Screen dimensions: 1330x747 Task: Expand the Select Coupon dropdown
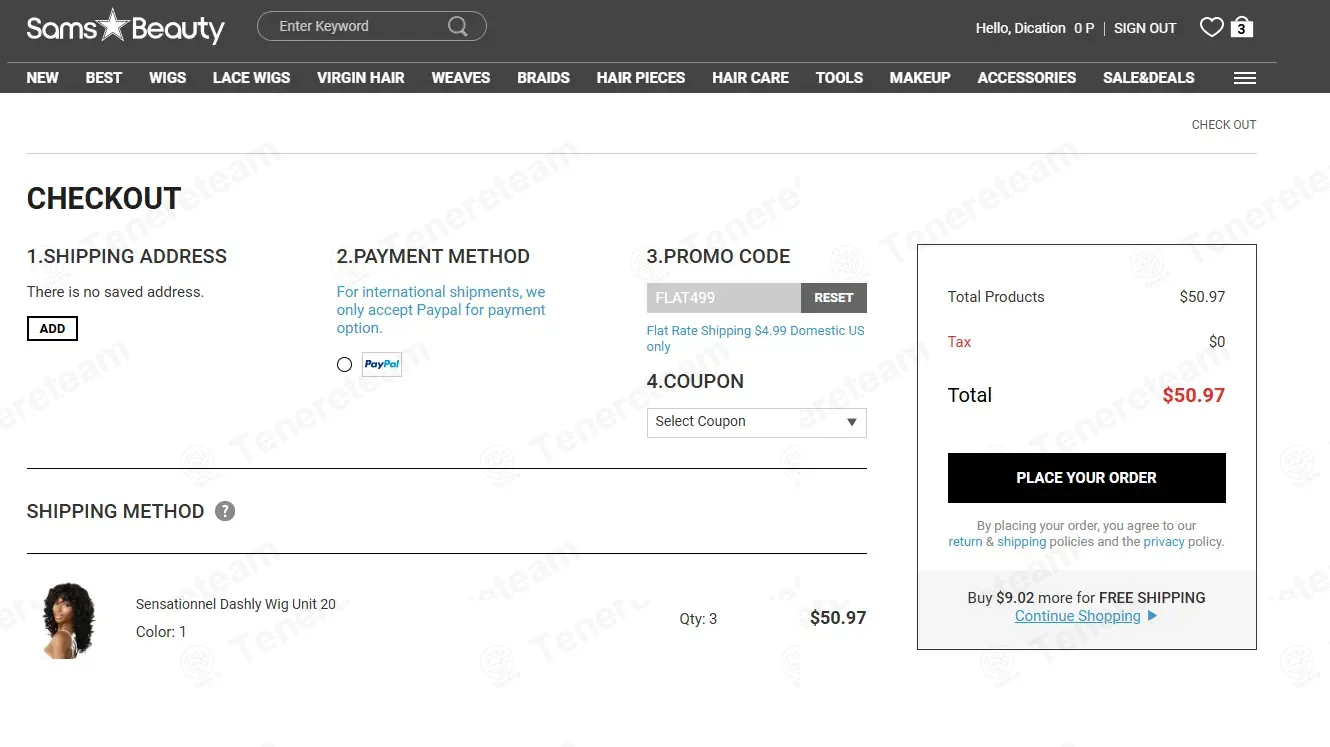coord(756,422)
